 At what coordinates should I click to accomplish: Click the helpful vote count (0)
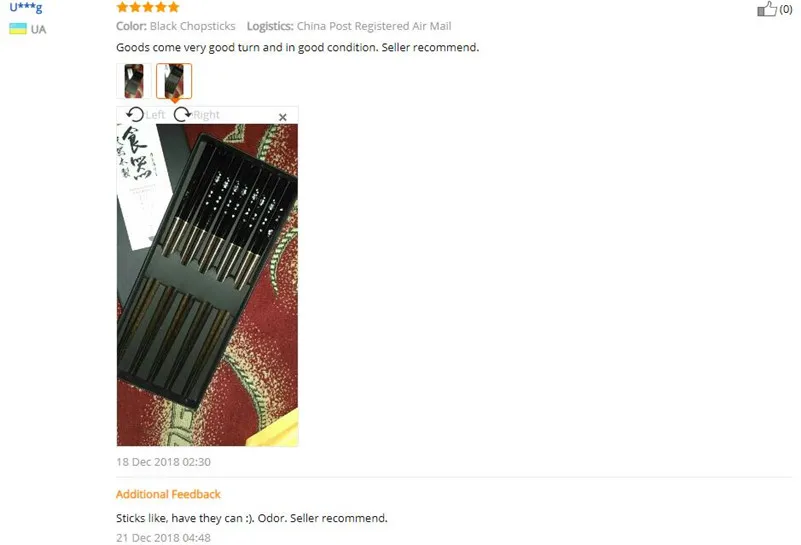[786, 9]
